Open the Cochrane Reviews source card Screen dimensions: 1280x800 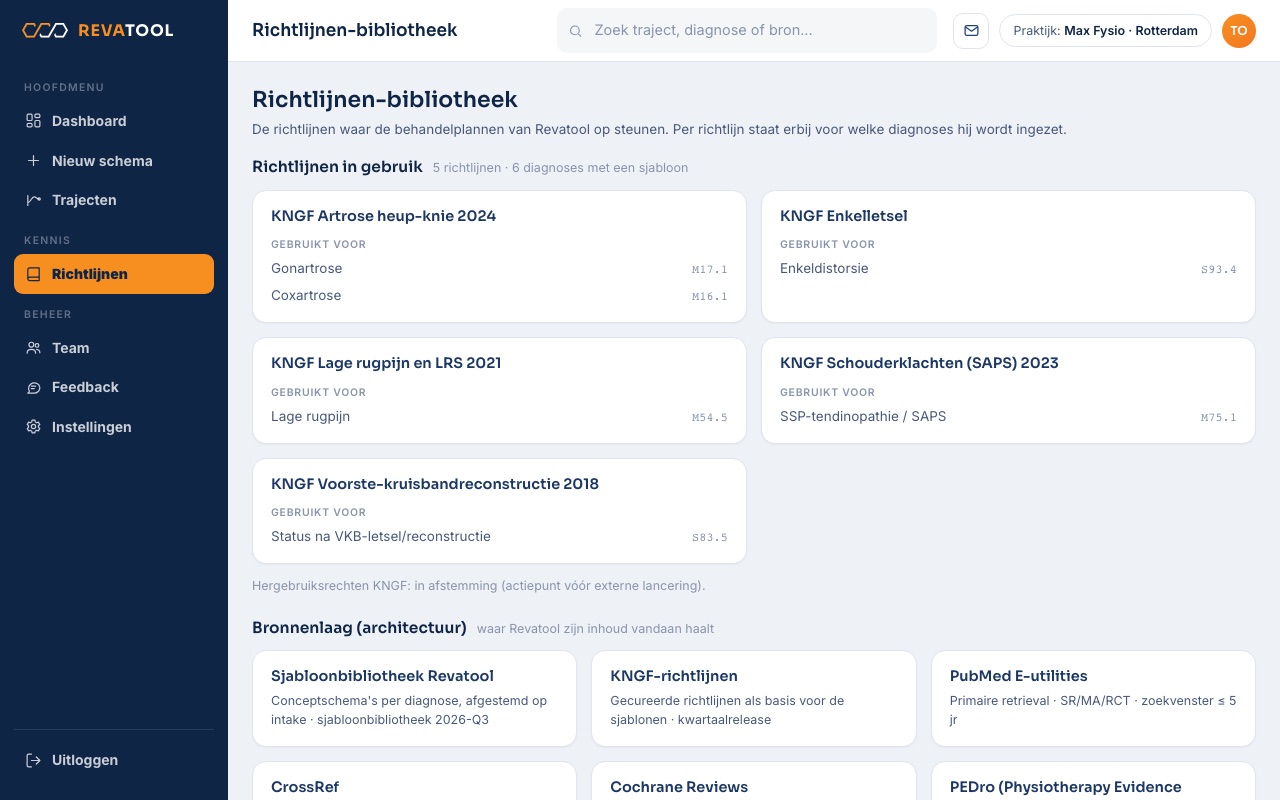pyautogui.click(x=754, y=782)
